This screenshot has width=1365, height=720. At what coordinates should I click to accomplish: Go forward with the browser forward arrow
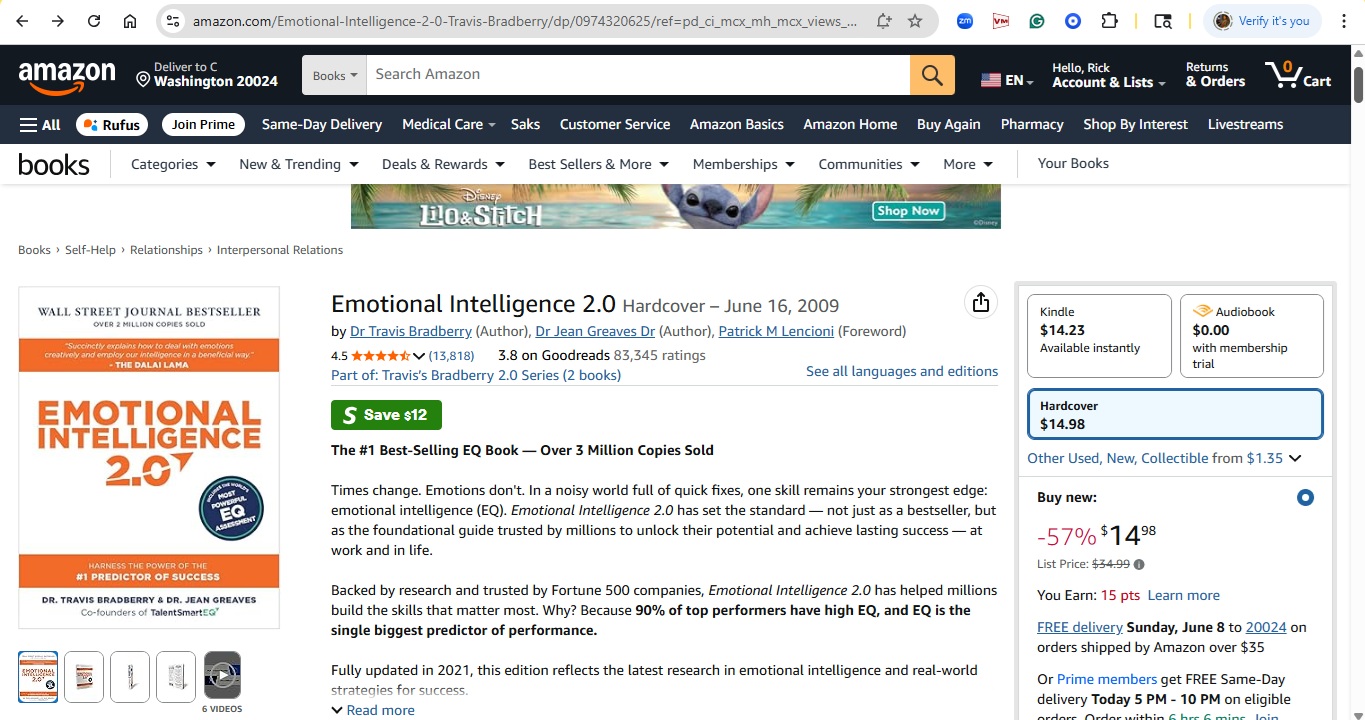click(x=58, y=21)
